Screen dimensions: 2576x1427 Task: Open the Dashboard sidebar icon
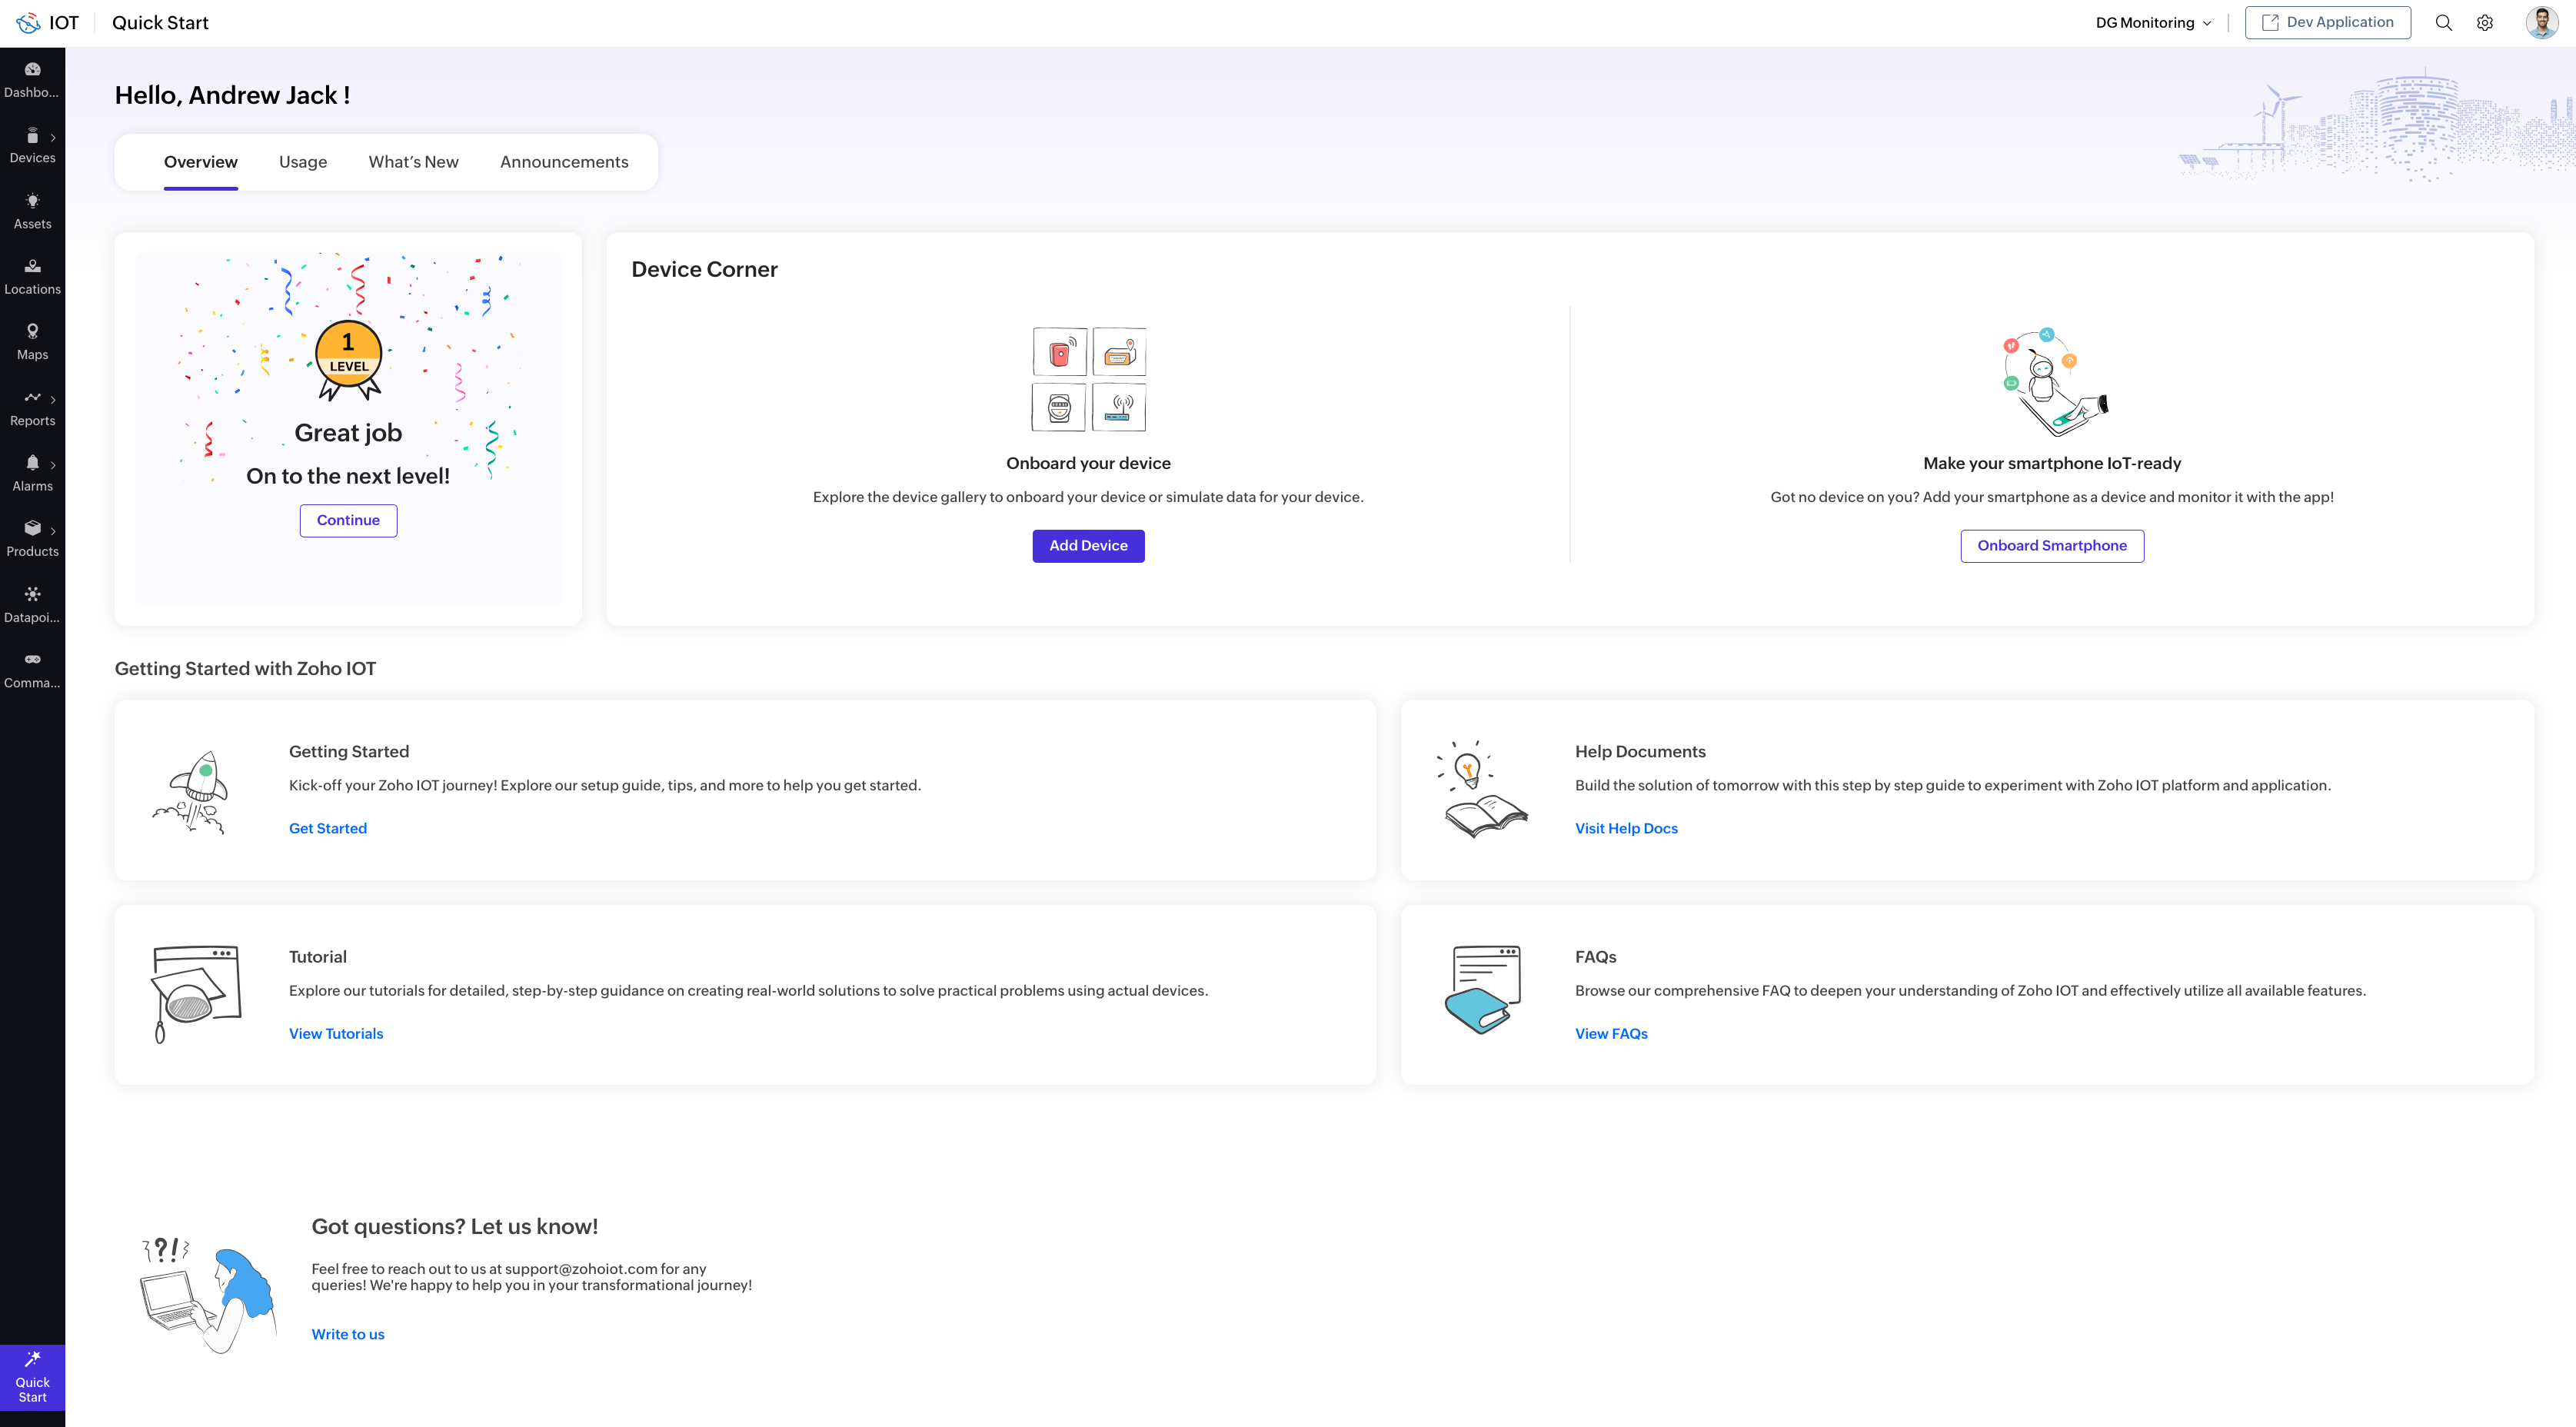point(32,79)
